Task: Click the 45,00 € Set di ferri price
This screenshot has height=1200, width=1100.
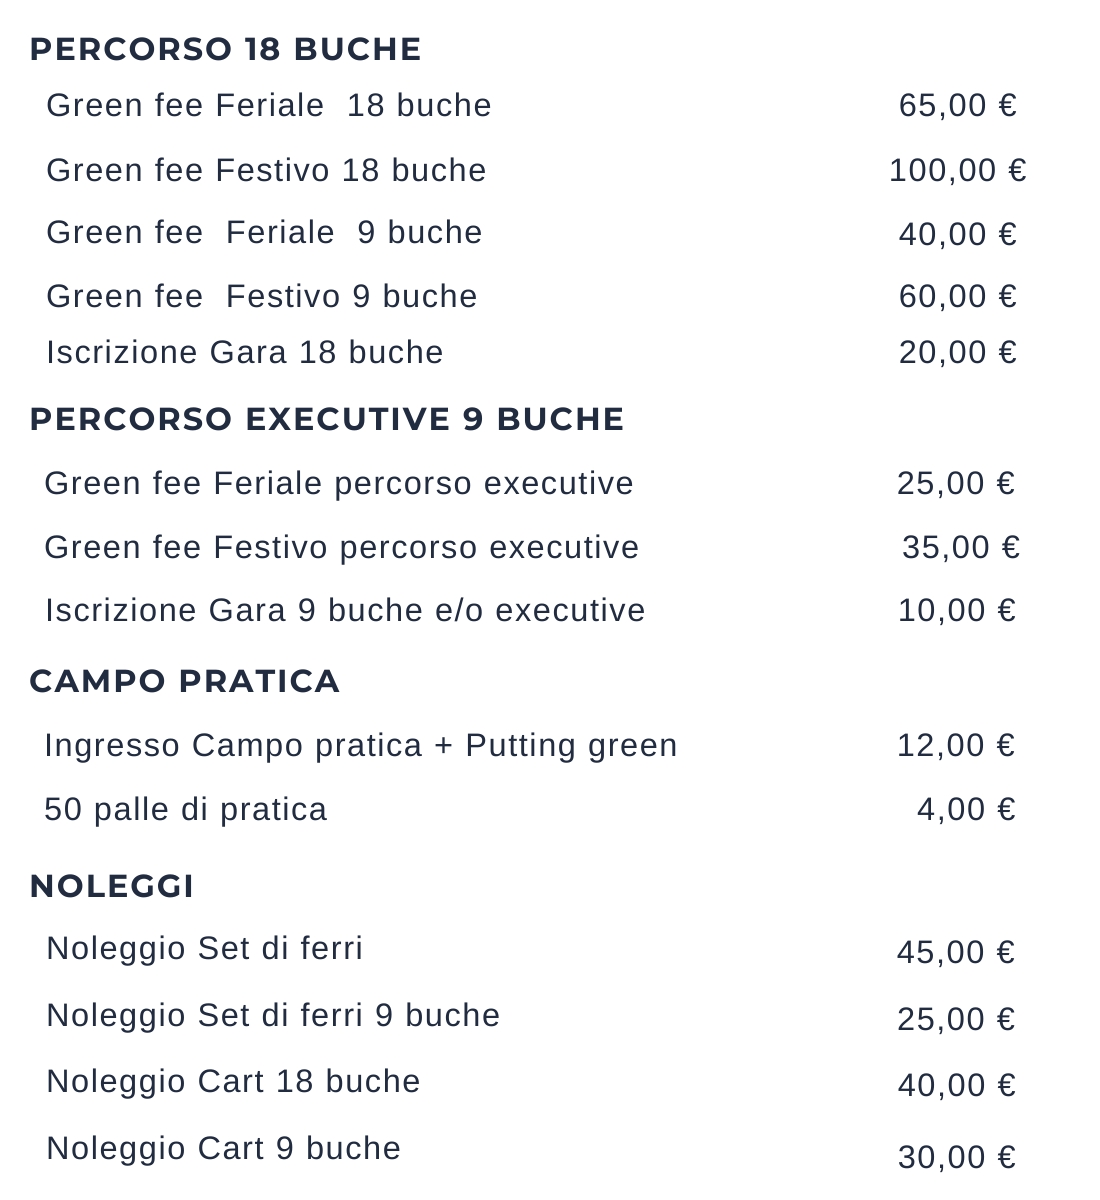Action: 955,952
